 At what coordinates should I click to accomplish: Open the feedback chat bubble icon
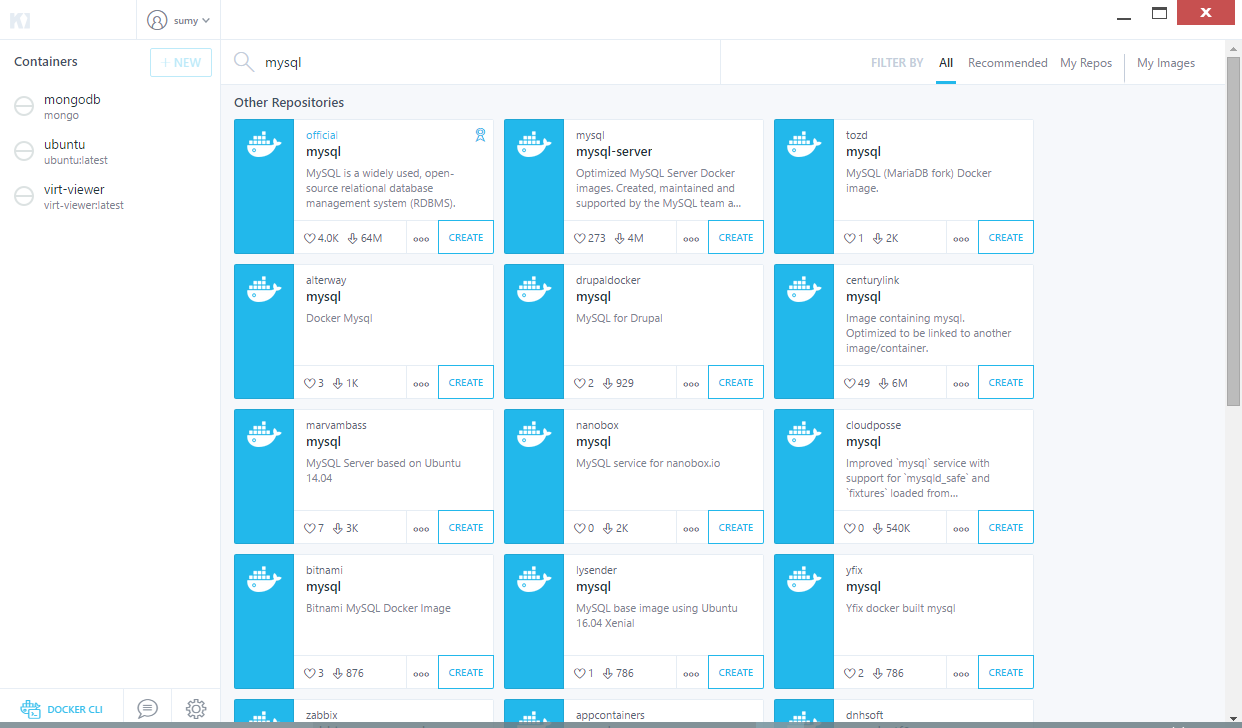point(147,709)
